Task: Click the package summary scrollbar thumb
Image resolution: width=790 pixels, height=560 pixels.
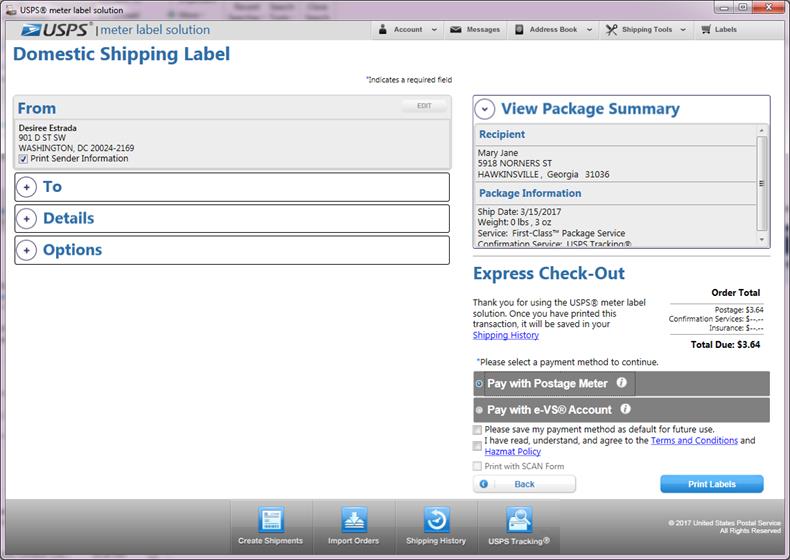Action: [x=762, y=183]
